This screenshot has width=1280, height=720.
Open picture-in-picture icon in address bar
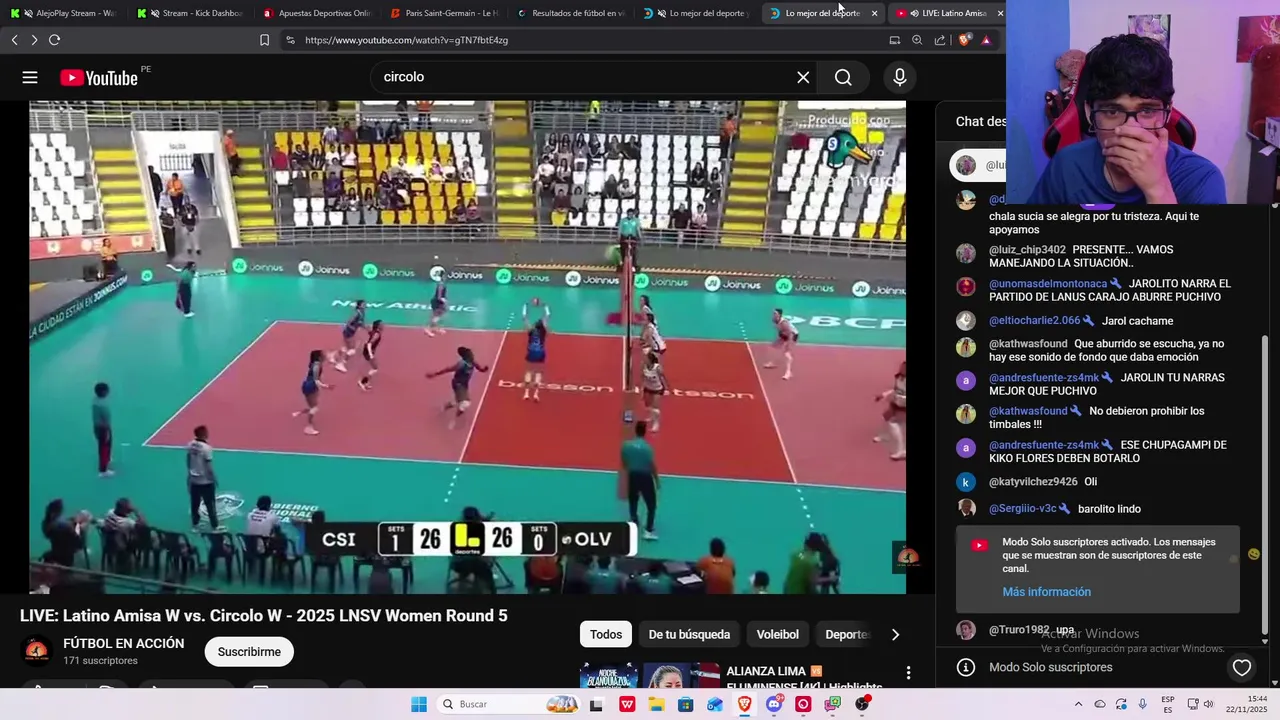coord(895,40)
